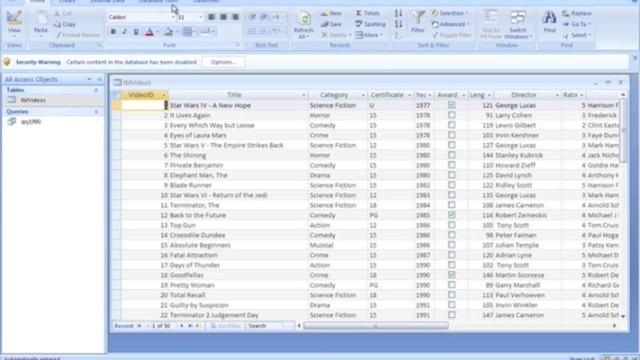The height and width of the screenshot is (360, 640).
Task: Toggle Award checkbox for Star Wars IV
Action: click(x=451, y=105)
